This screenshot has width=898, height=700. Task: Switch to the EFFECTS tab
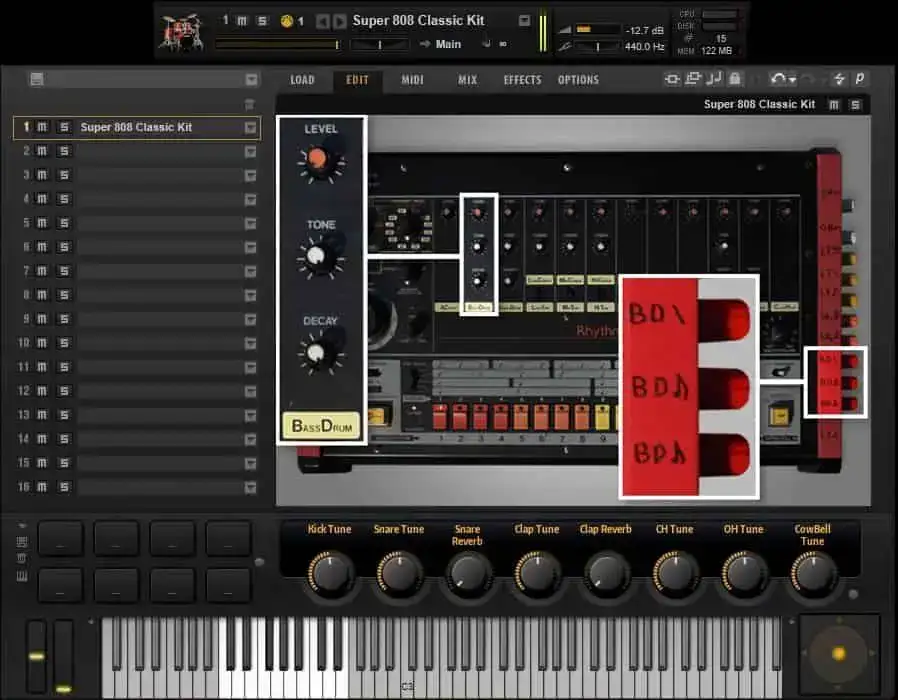point(522,80)
